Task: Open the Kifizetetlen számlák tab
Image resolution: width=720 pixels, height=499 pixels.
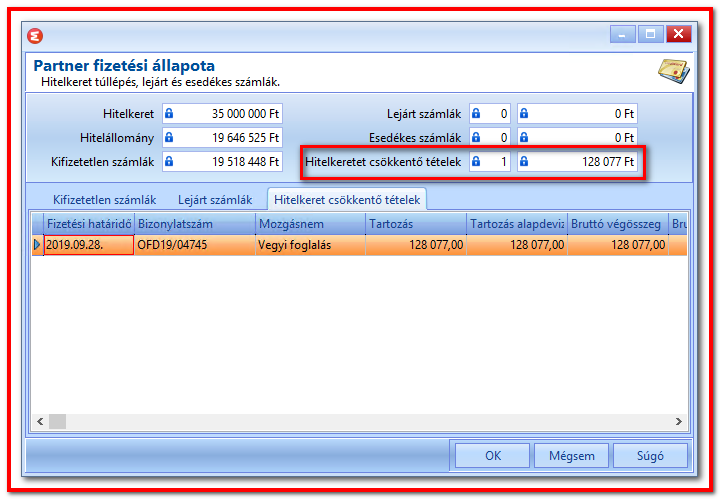Action: [x=105, y=200]
